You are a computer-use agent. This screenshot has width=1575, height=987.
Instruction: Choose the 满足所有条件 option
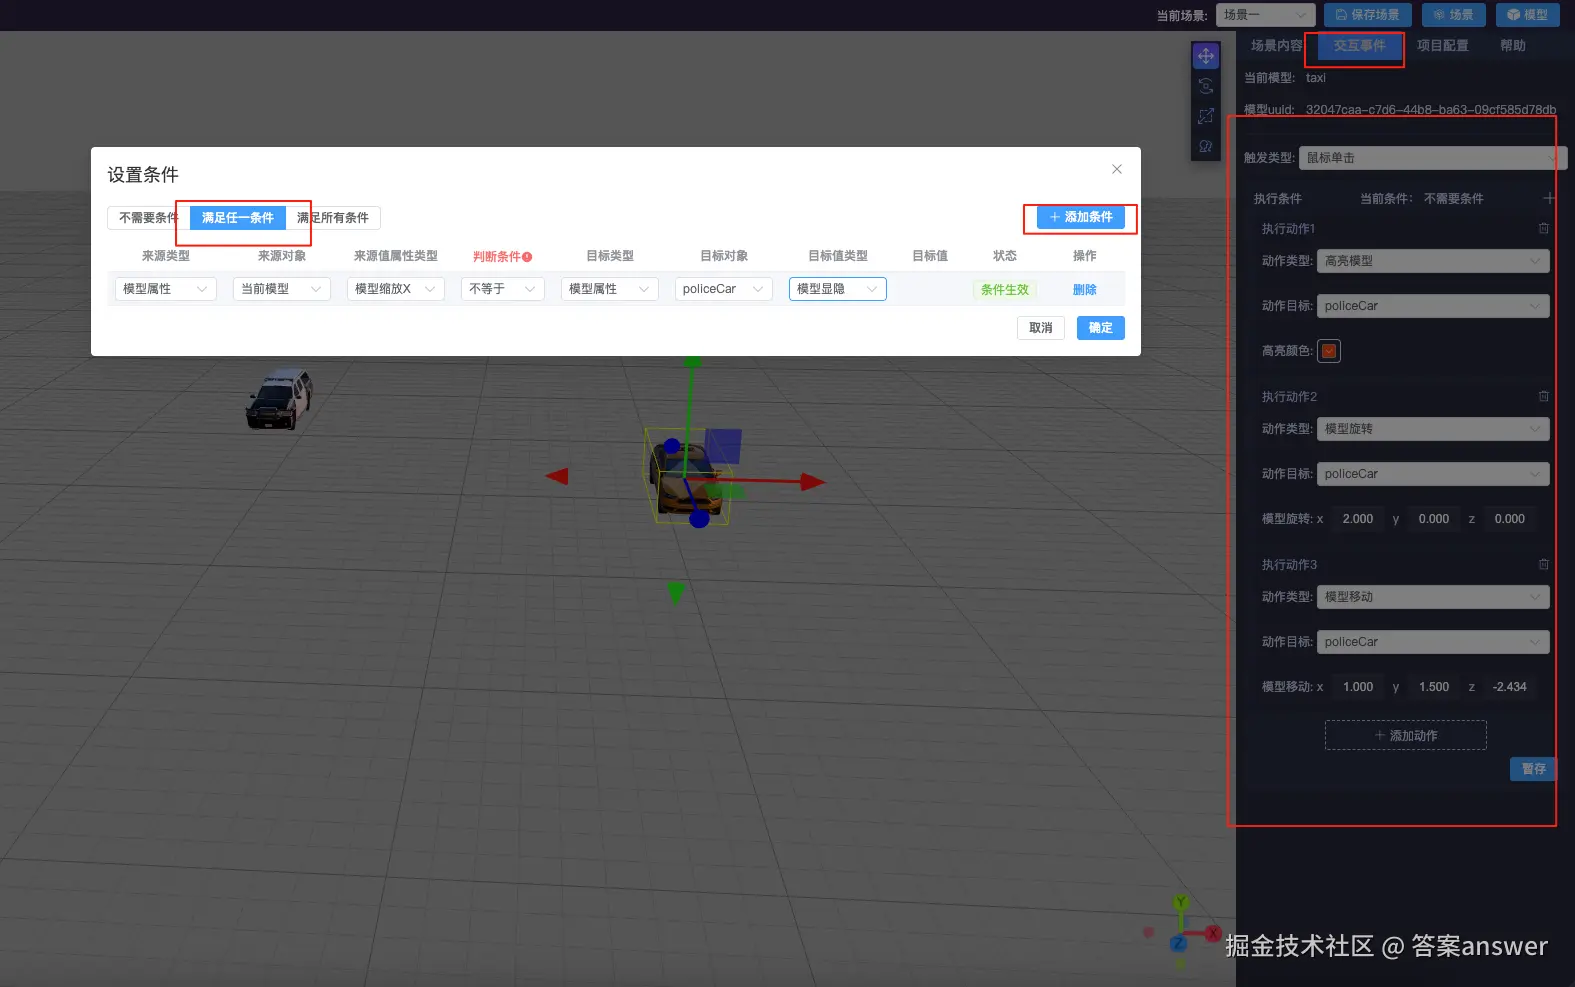(x=333, y=217)
